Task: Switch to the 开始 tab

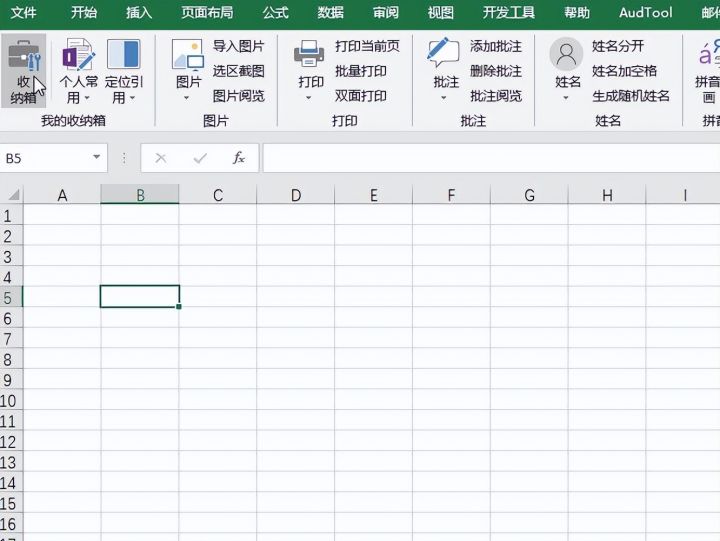Action: pyautogui.click(x=84, y=12)
